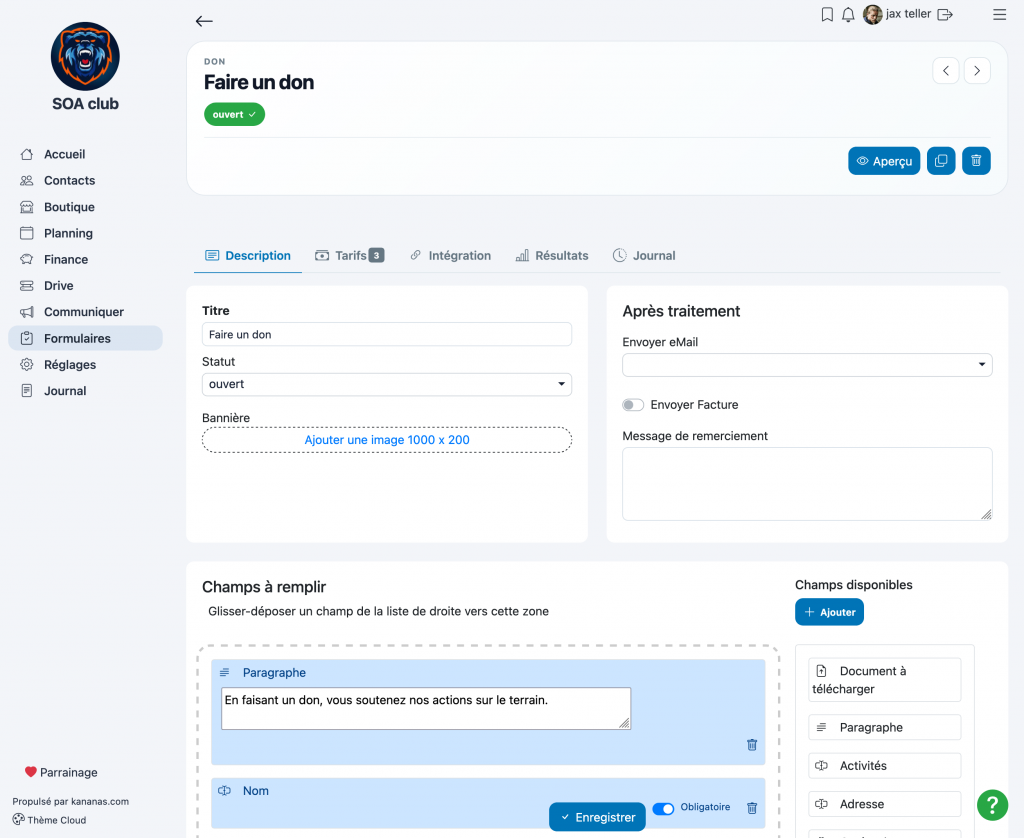Click the Thème Cloud selector
The width and height of the screenshot is (1024, 838).
click(50, 820)
